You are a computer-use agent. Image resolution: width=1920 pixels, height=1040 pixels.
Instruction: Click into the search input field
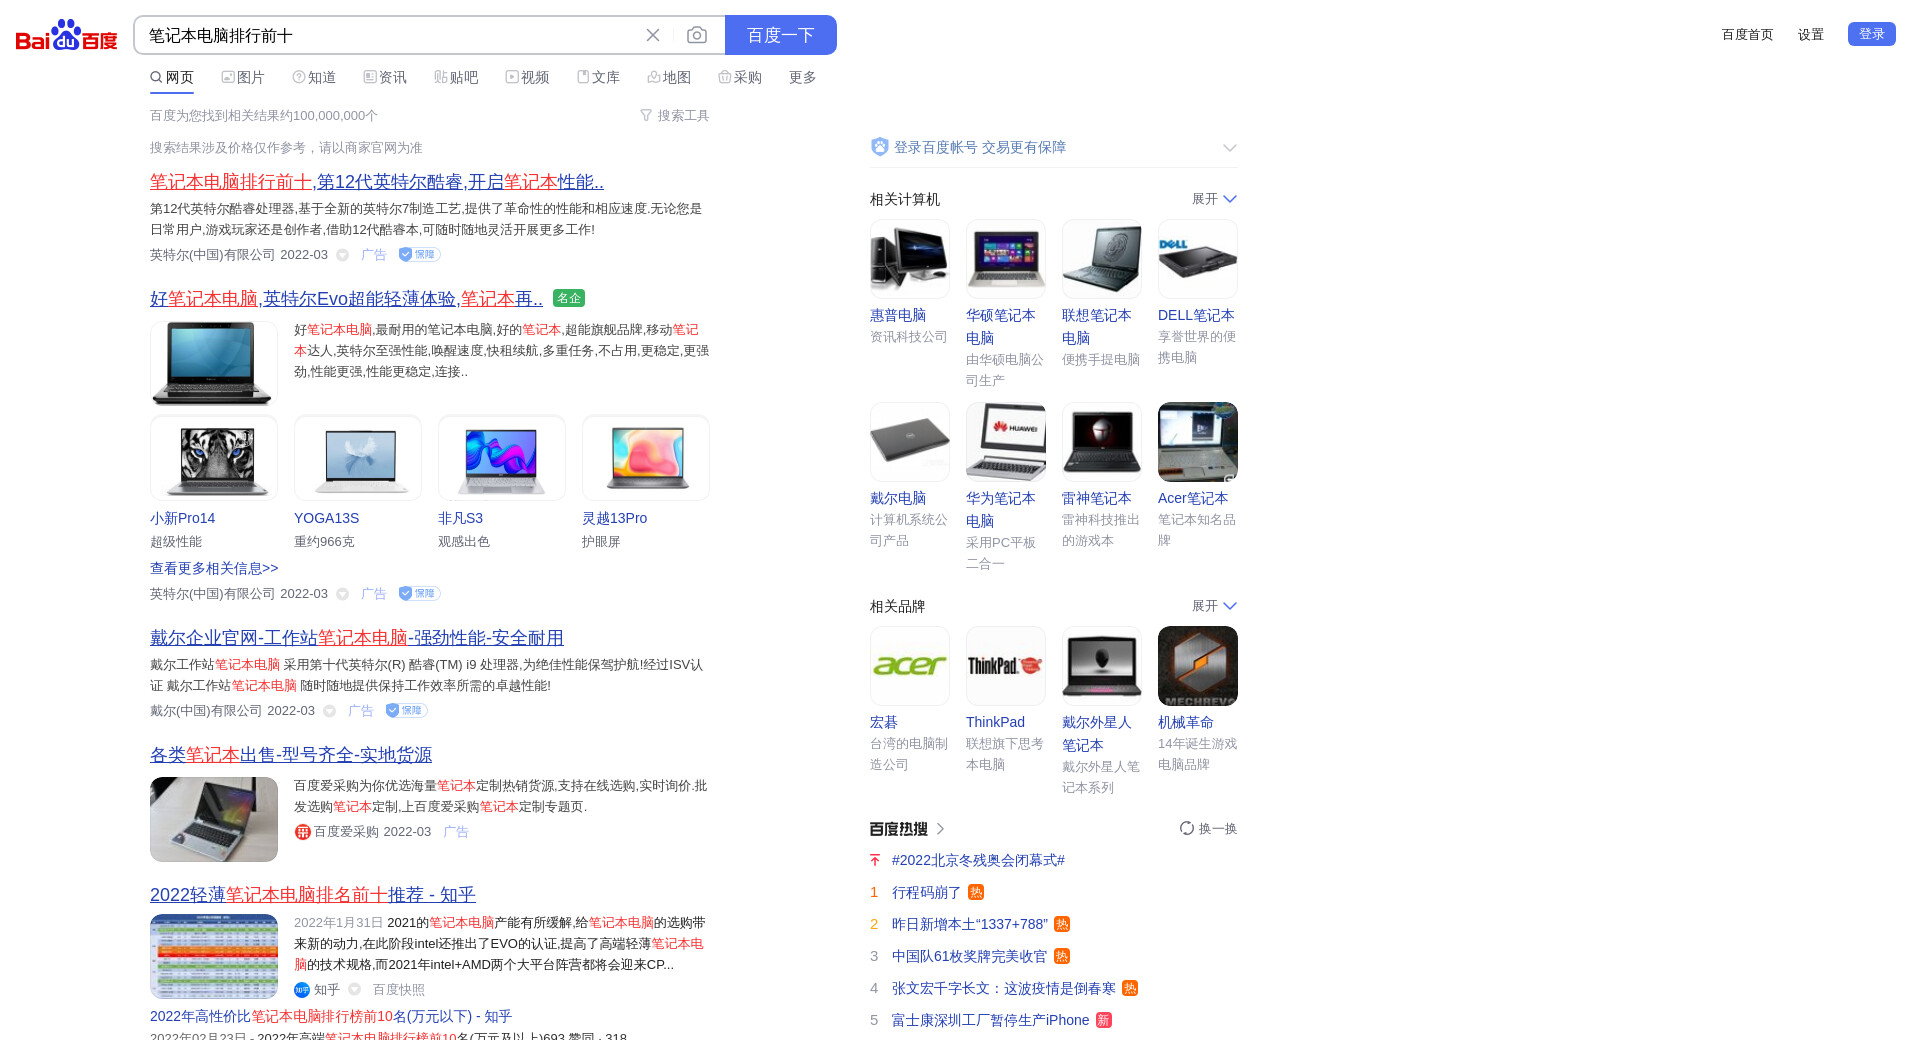coord(390,35)
